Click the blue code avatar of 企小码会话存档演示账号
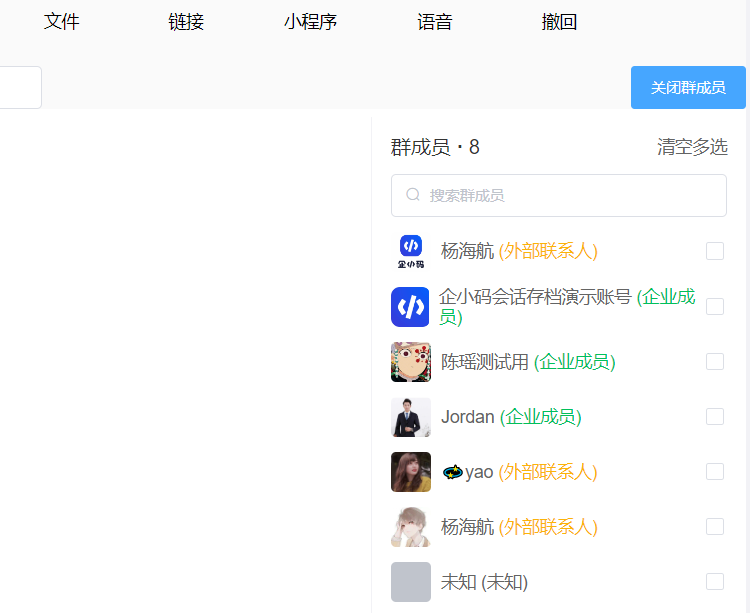750x613 pixels. tap(410, 307)
